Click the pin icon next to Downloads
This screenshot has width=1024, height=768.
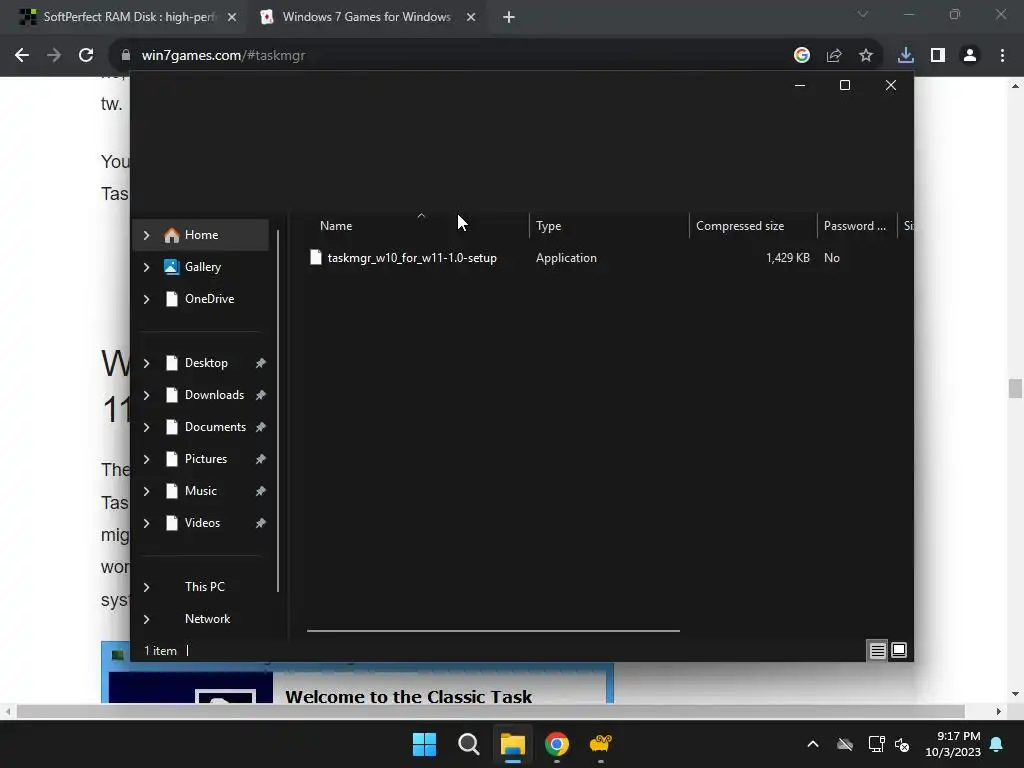[x=261, y=395]
